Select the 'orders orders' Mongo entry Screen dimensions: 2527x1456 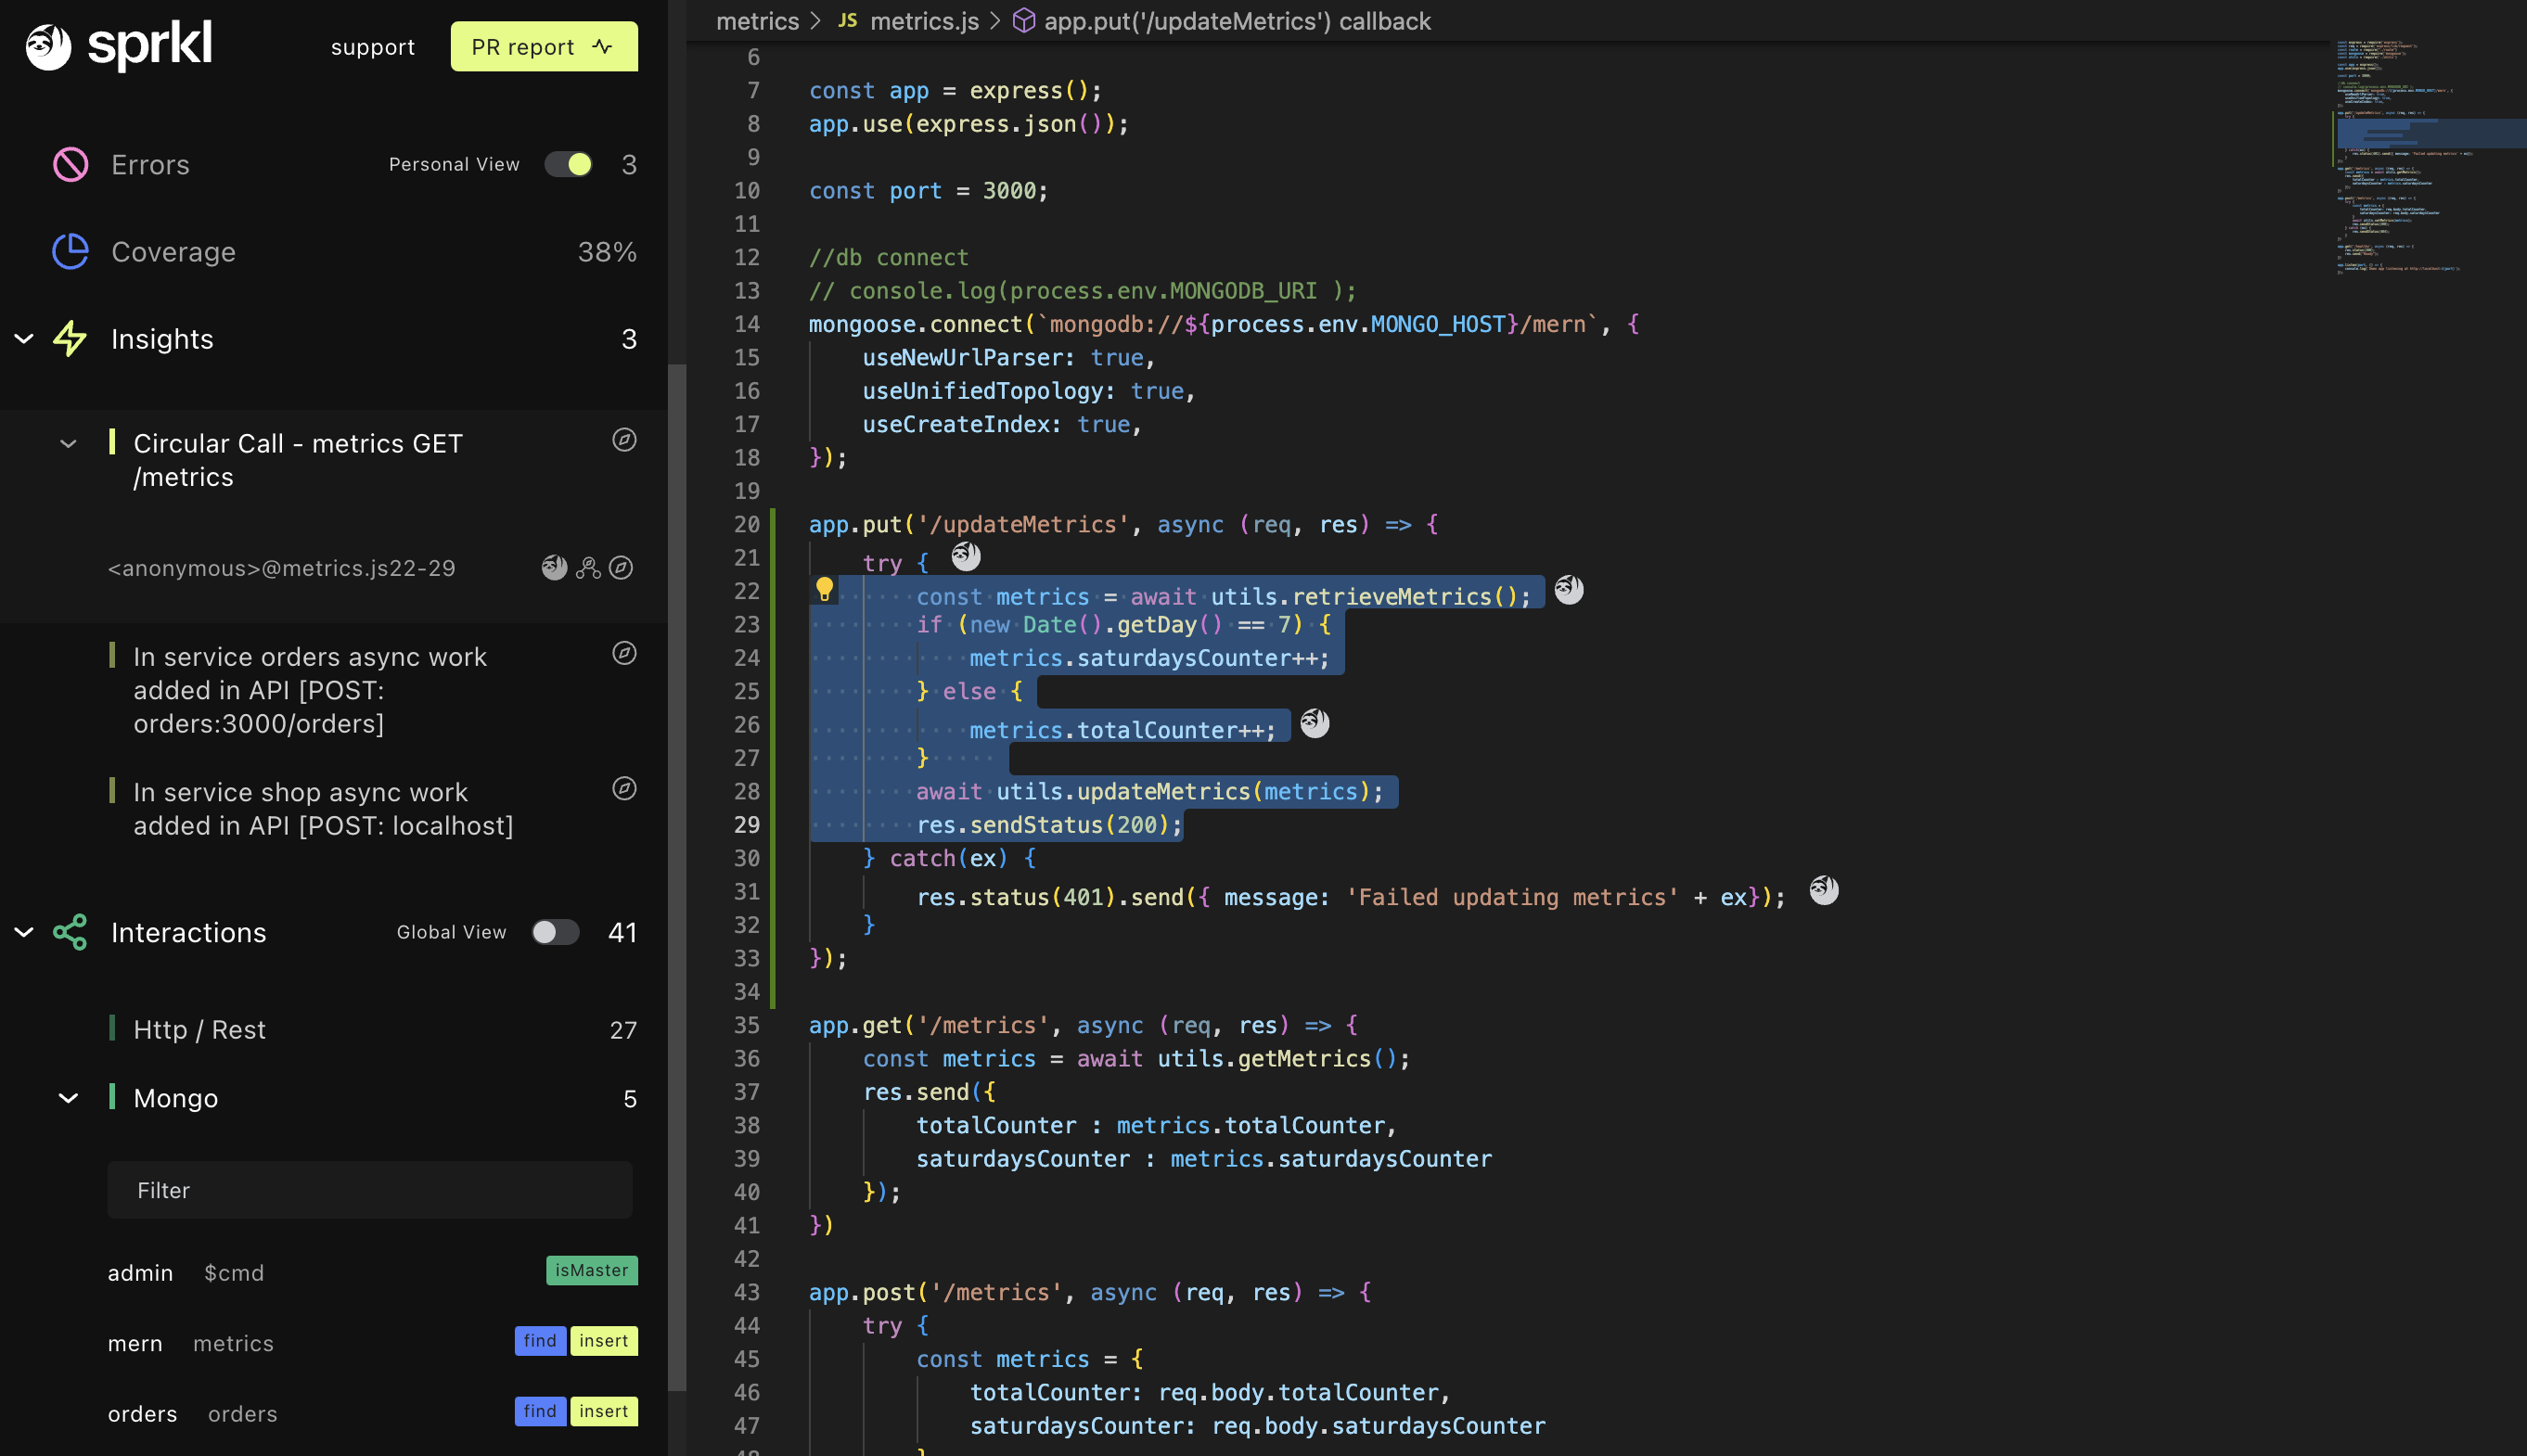click(192, 1414)
